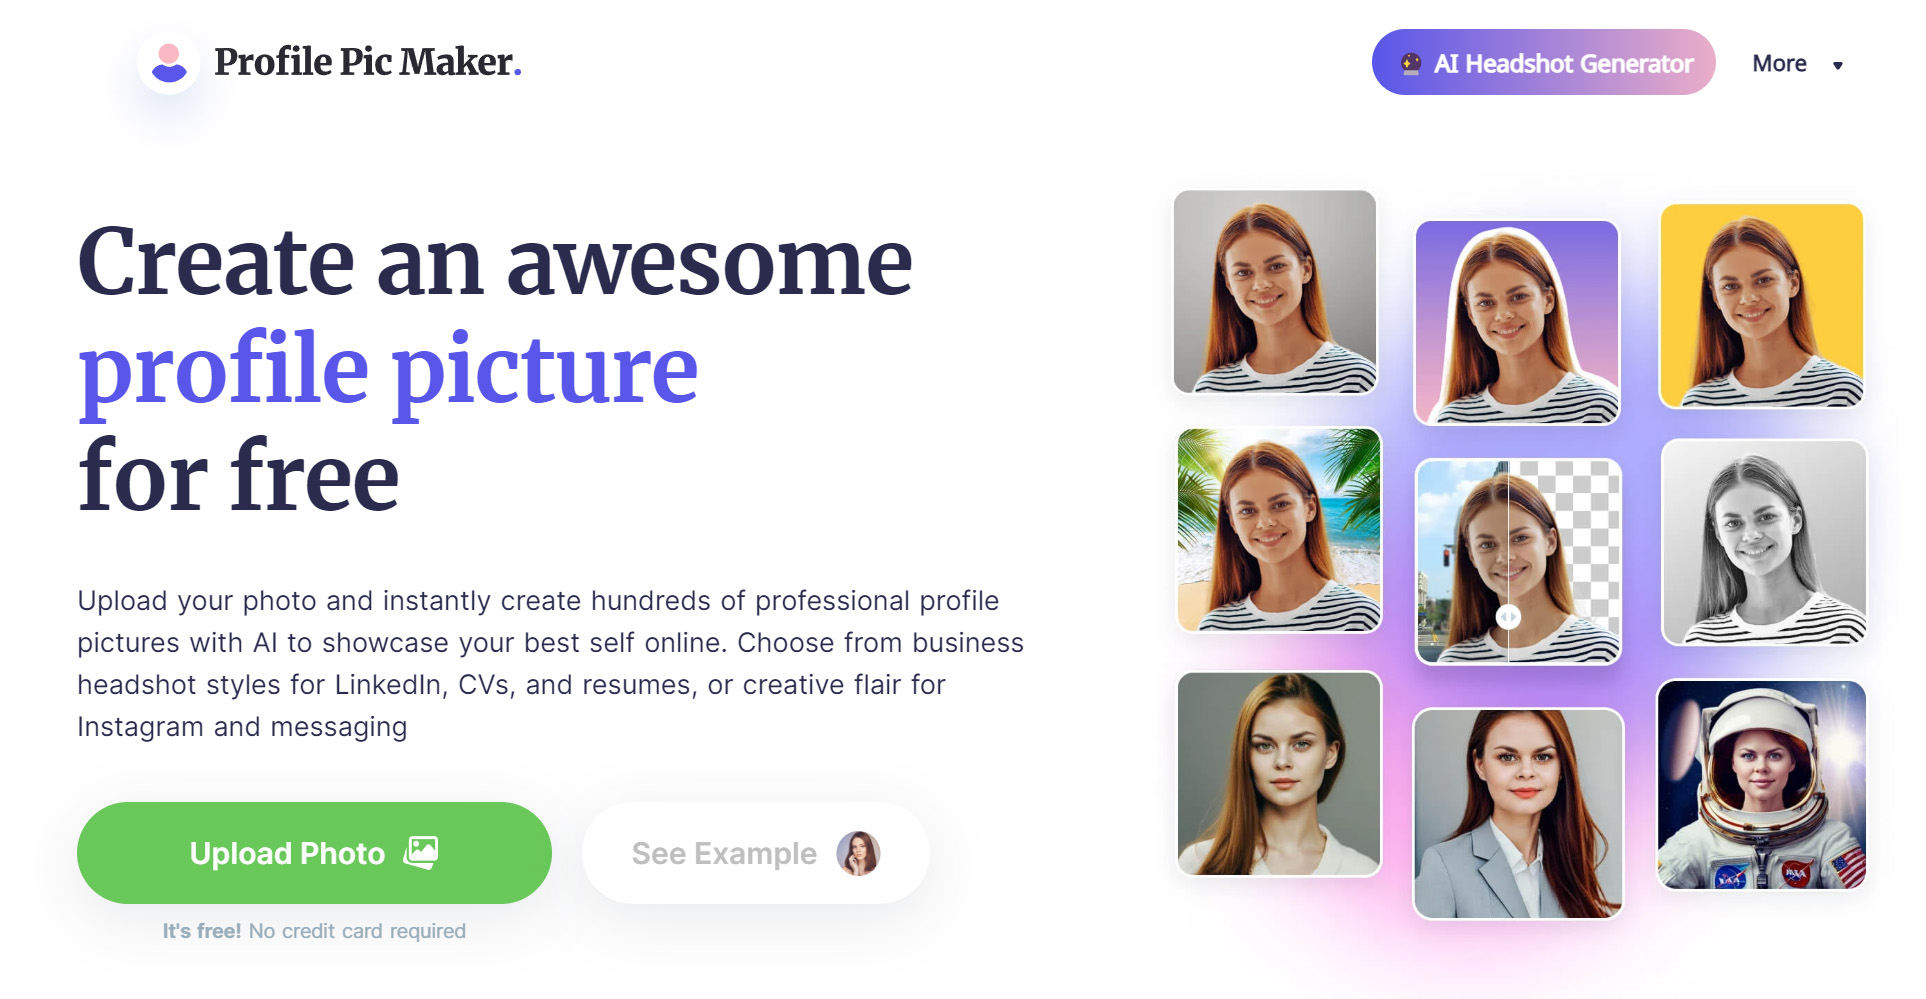1926x999 pixels.
Task: Click the before/after slider handle on the background-removal photo
Action: coord(1508,617)
